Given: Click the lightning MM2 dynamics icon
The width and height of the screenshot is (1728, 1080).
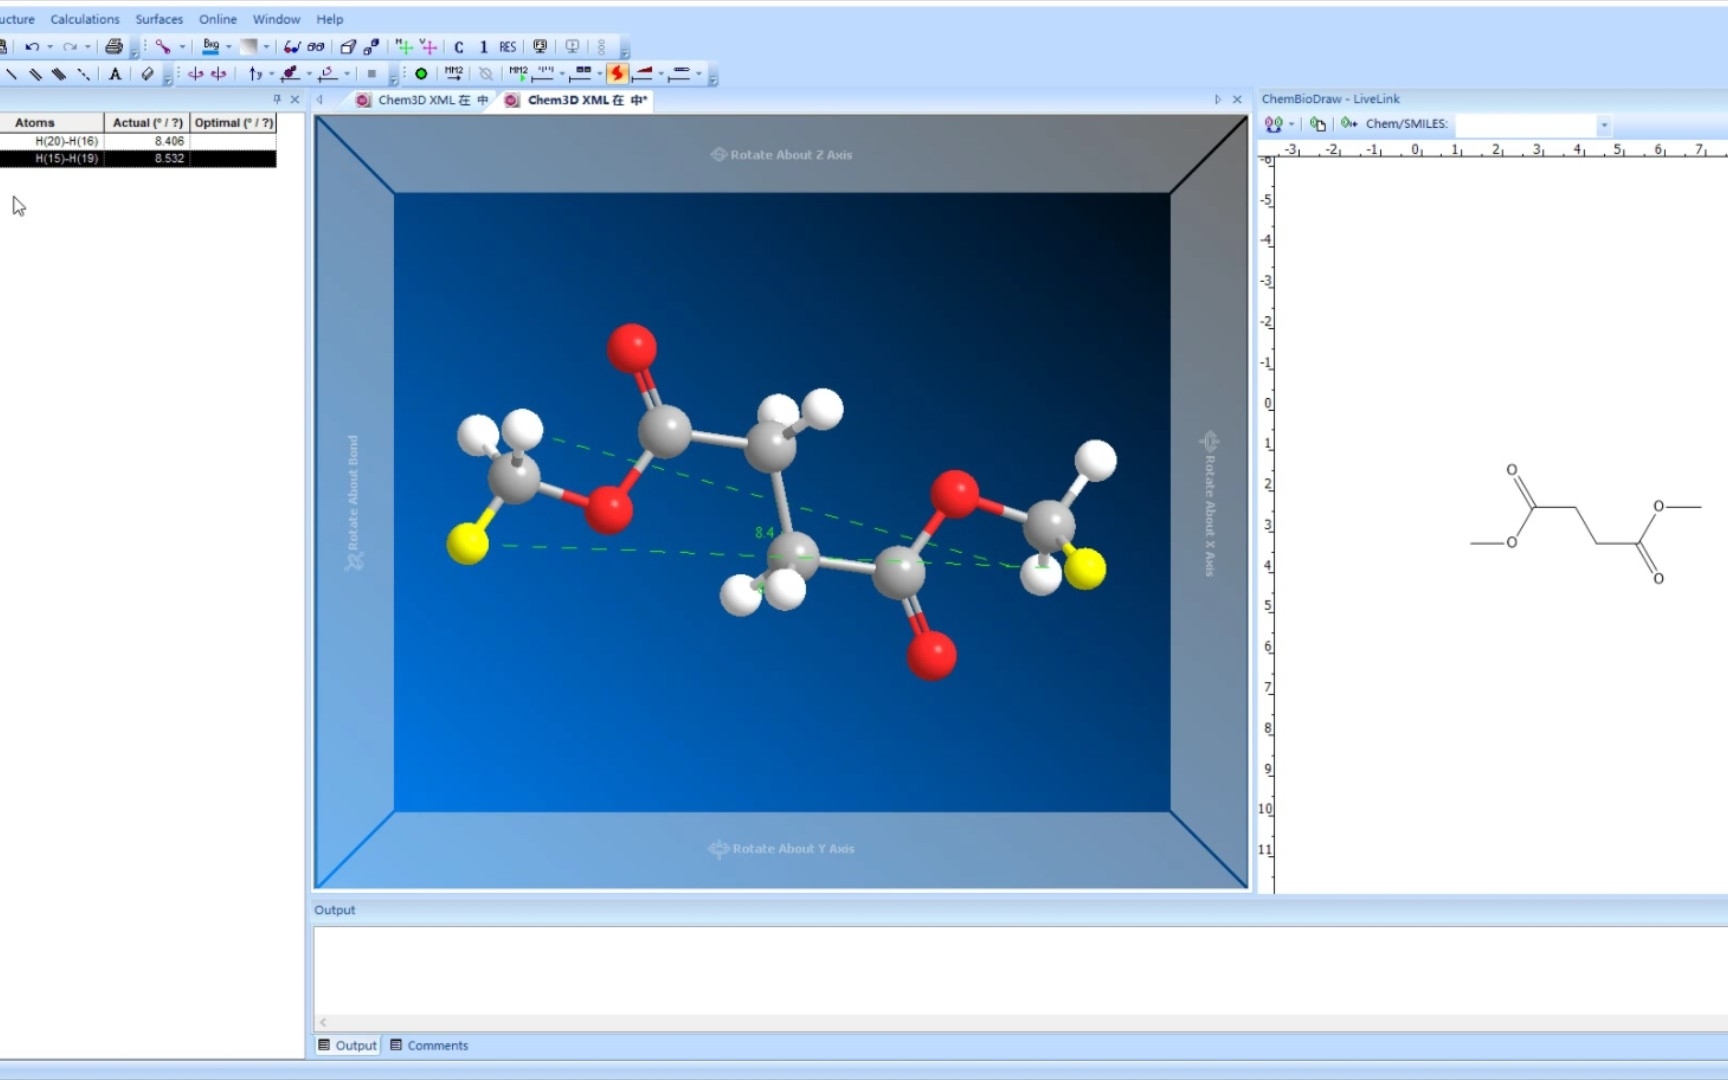Looking at the screenshot, I should pyautogui.click(x=617, y=73).
